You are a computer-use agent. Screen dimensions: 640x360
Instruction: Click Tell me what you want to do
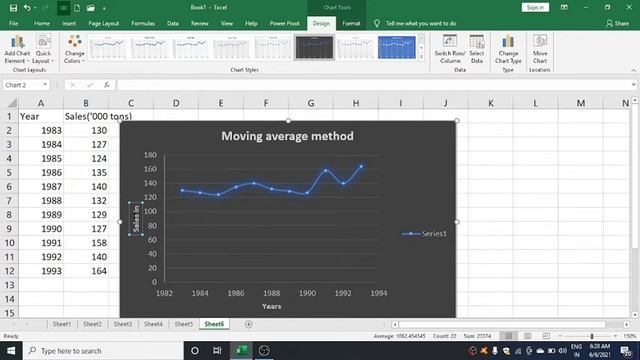421,24
